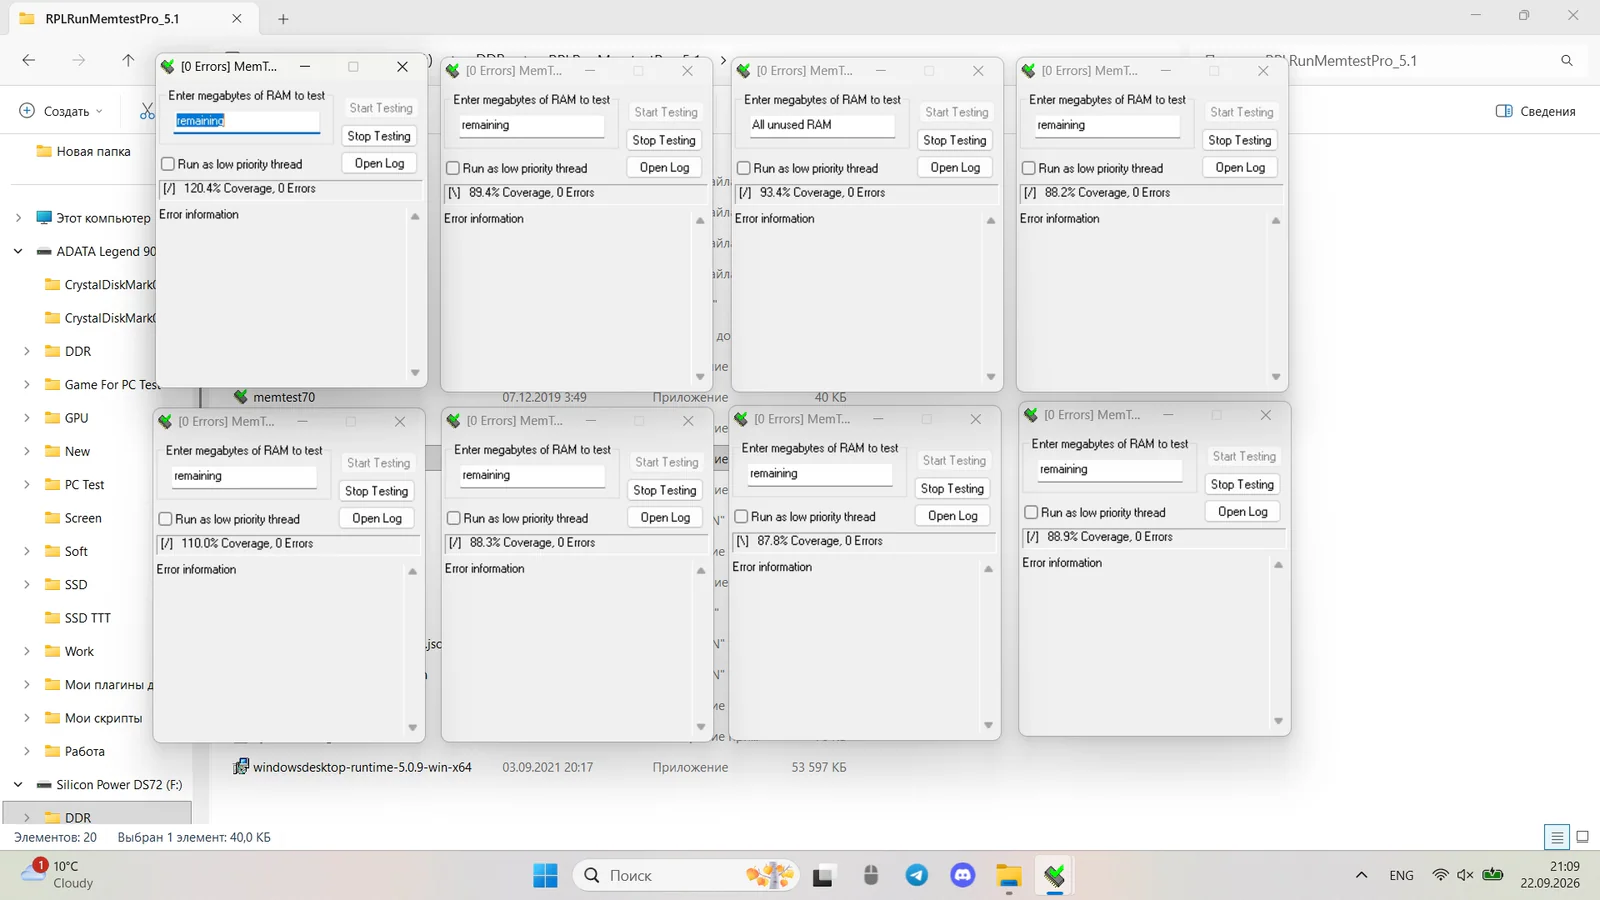The height and width of the screenshot is (900, 1600).
Task: Open Discord from the taskbar
Action: [963, 876]
